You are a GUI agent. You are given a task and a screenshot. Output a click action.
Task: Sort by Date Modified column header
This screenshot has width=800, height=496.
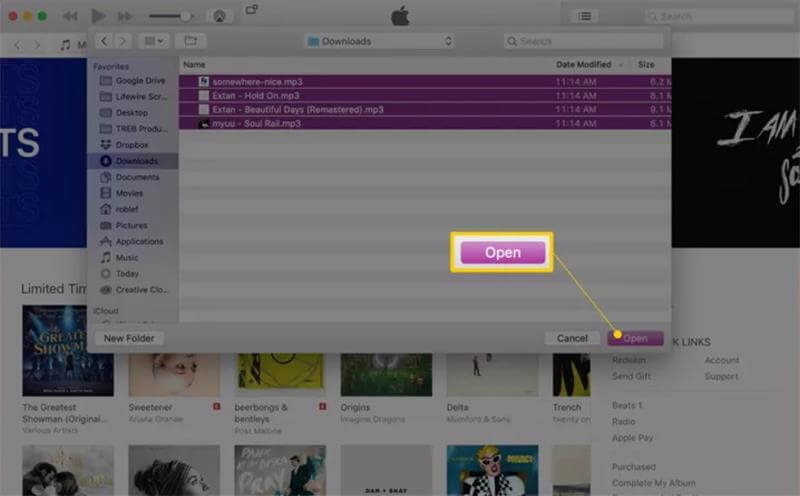pyautogui.click(x=584, y=64)
